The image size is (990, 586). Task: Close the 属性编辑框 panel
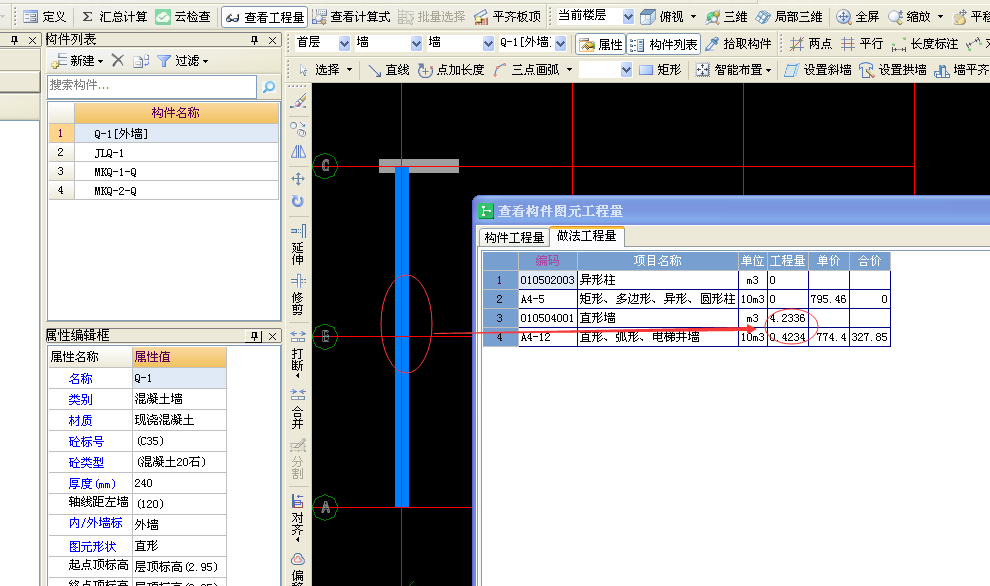272,336
